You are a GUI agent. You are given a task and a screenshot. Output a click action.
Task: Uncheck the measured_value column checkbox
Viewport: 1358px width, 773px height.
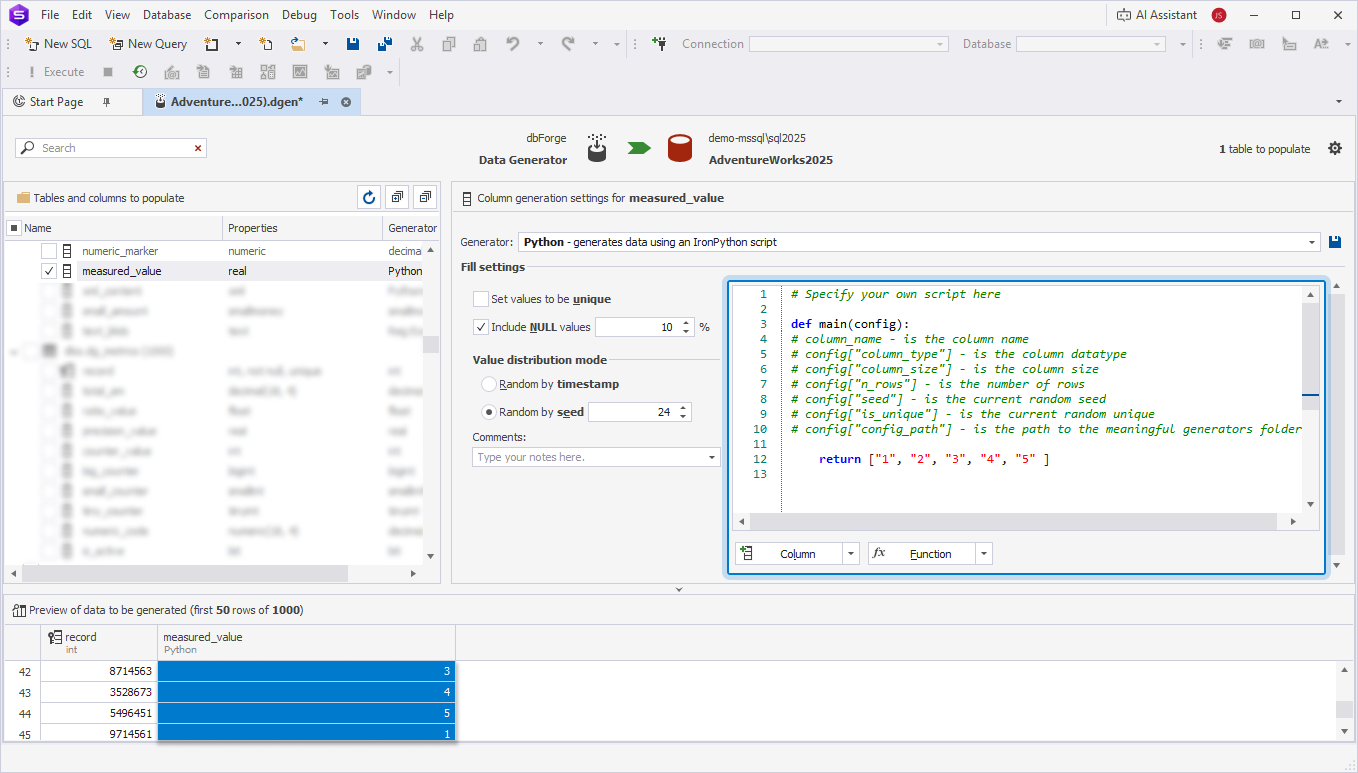click(x=48, y=271)
